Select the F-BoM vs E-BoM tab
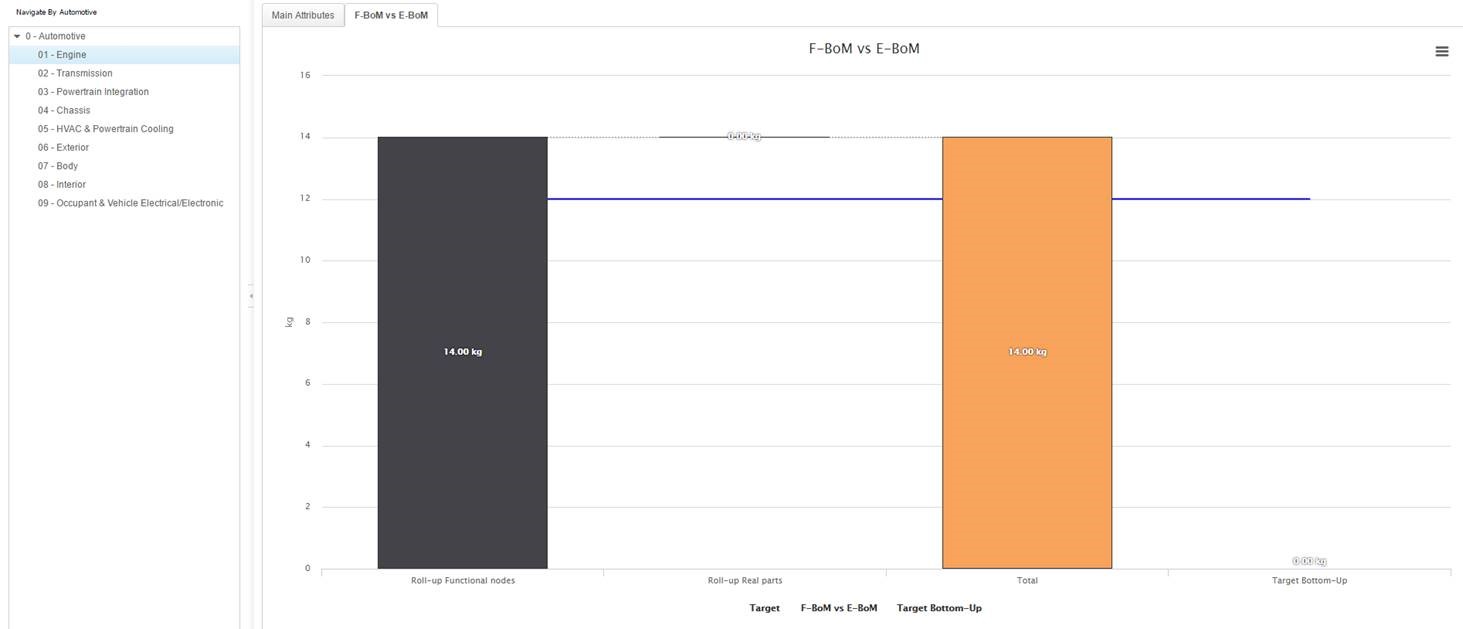 (390, 15)
